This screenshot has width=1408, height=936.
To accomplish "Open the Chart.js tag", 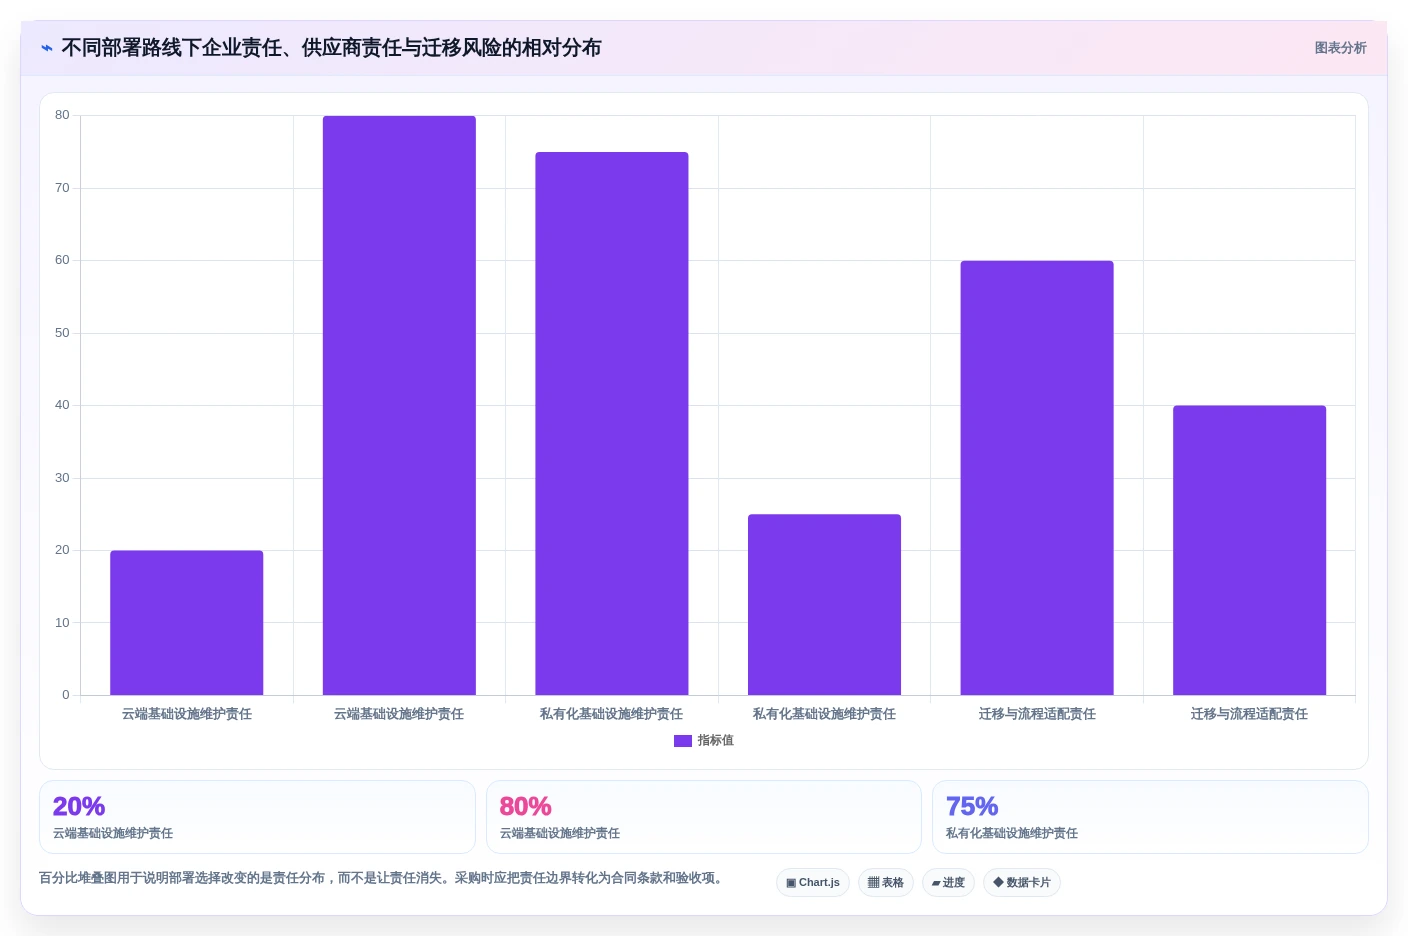I will click(813, 882).
